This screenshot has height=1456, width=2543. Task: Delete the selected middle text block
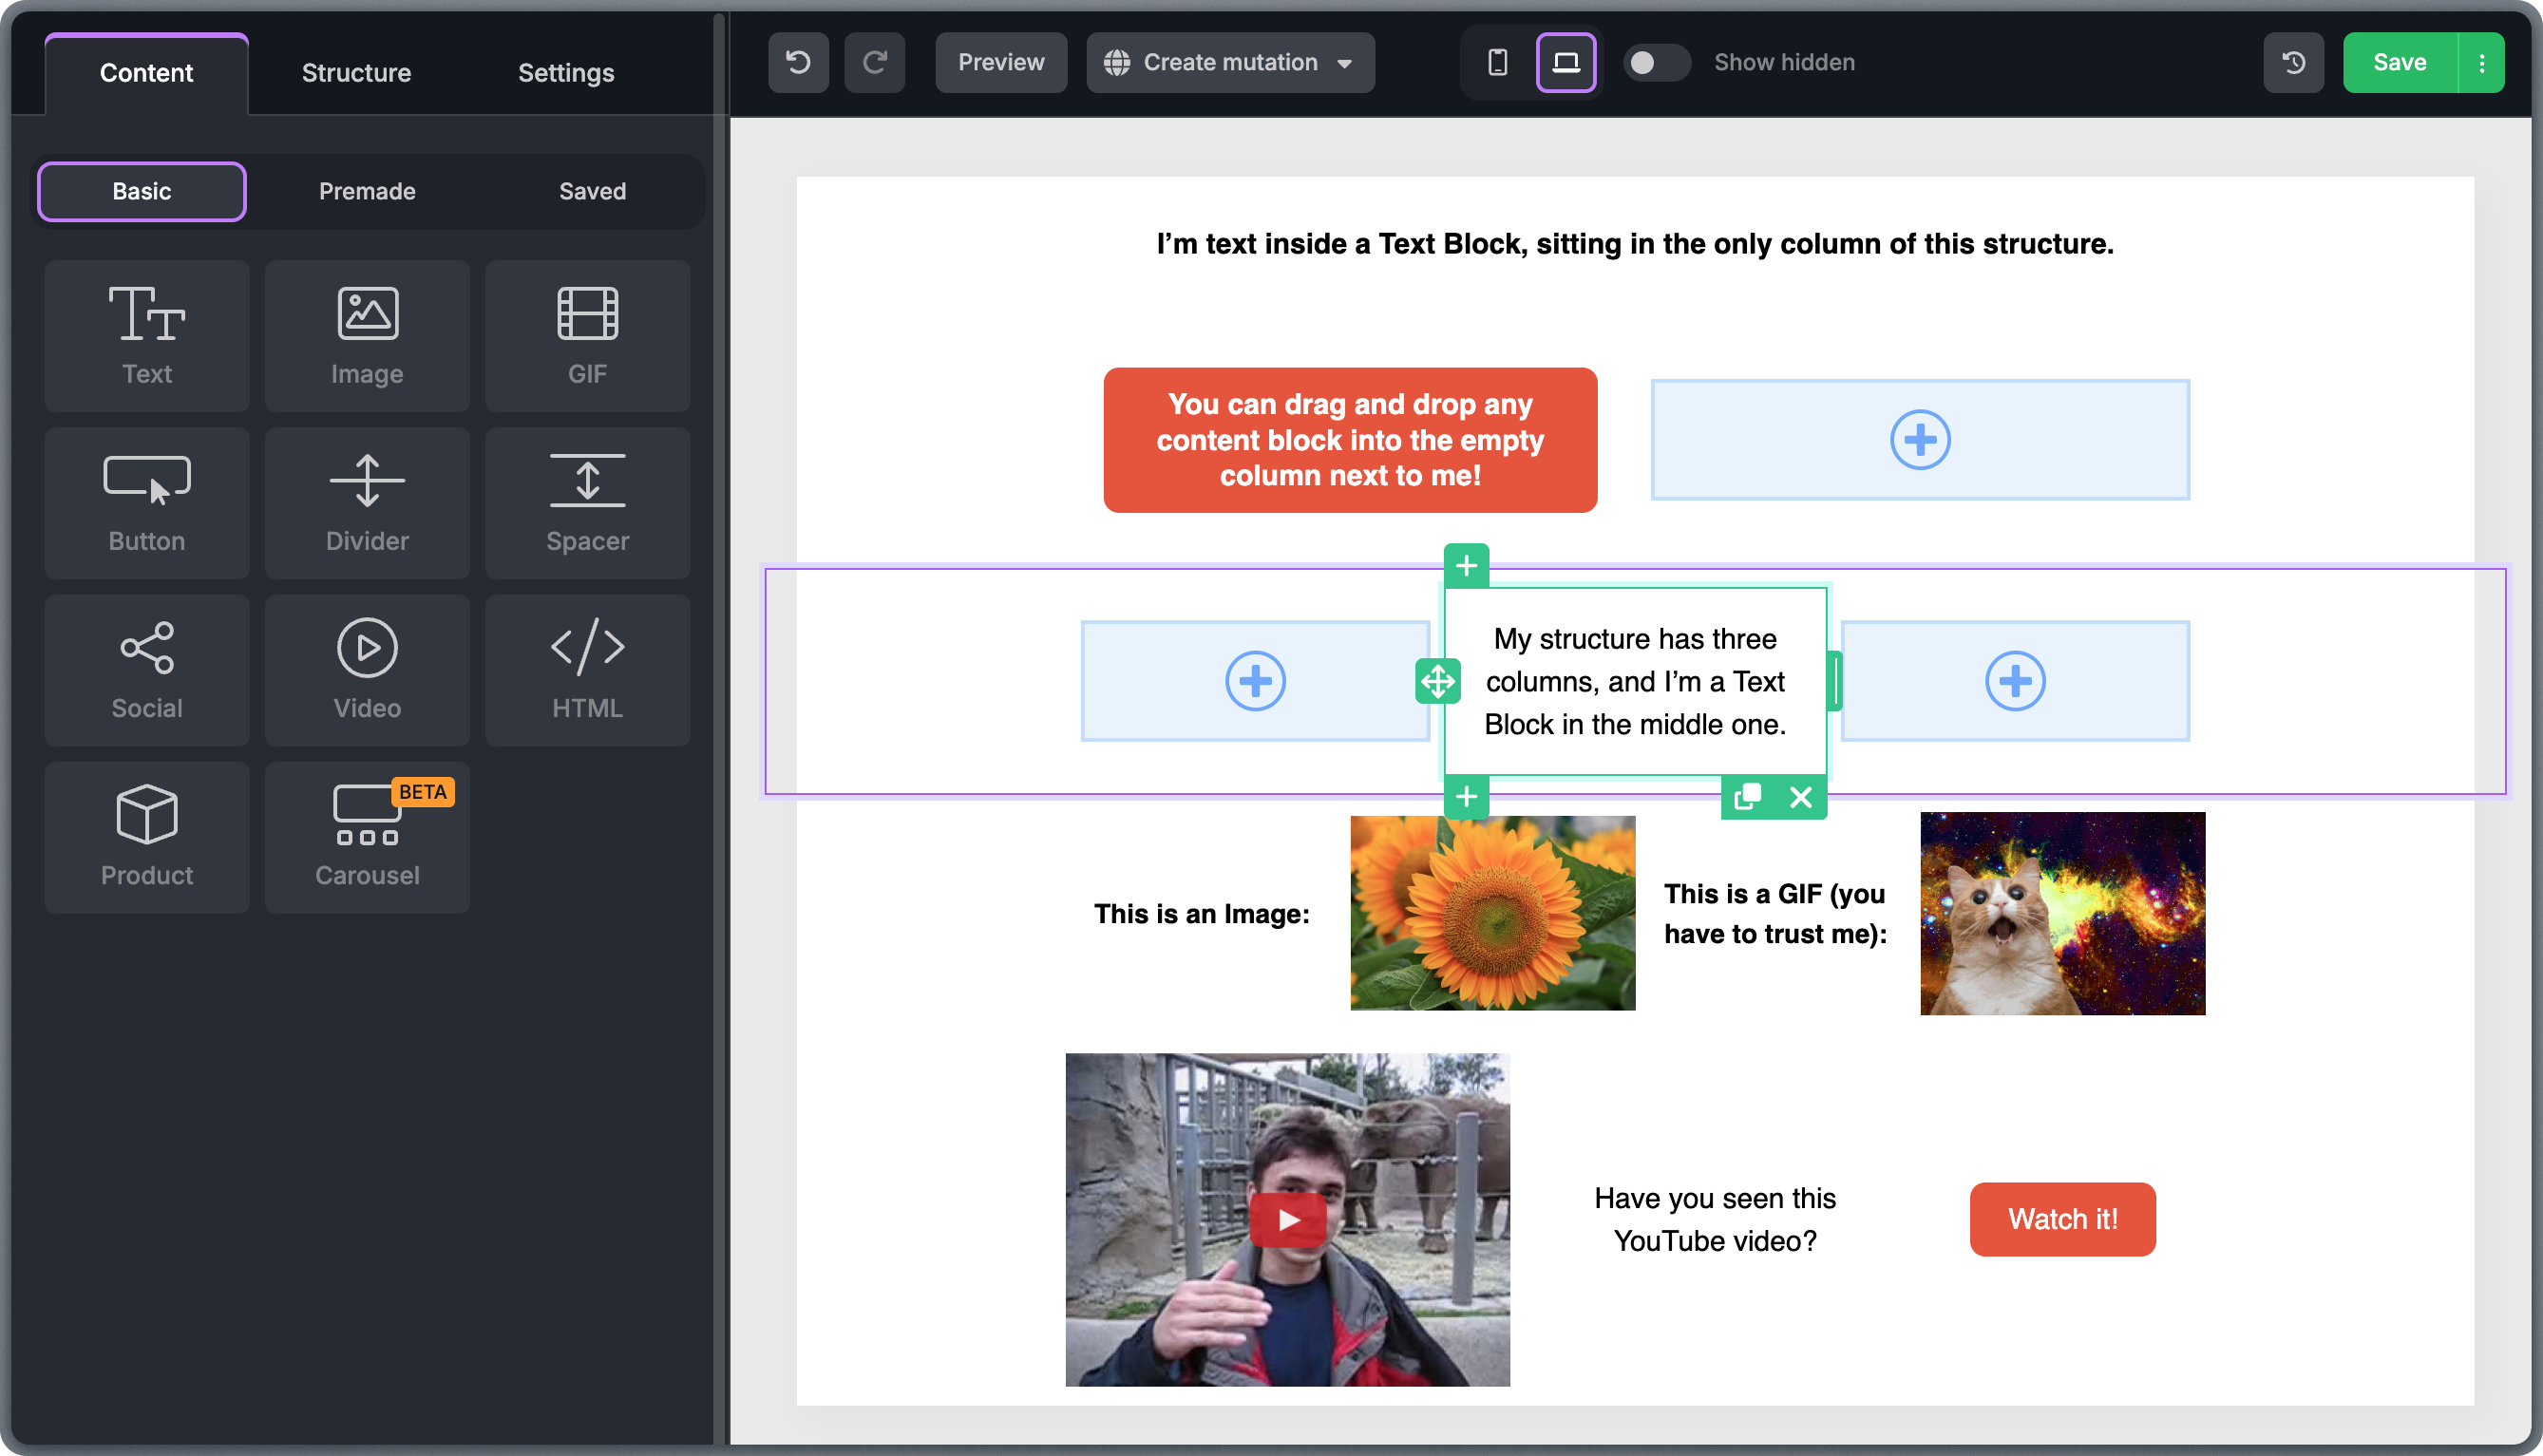click(x=1801, y=798)
